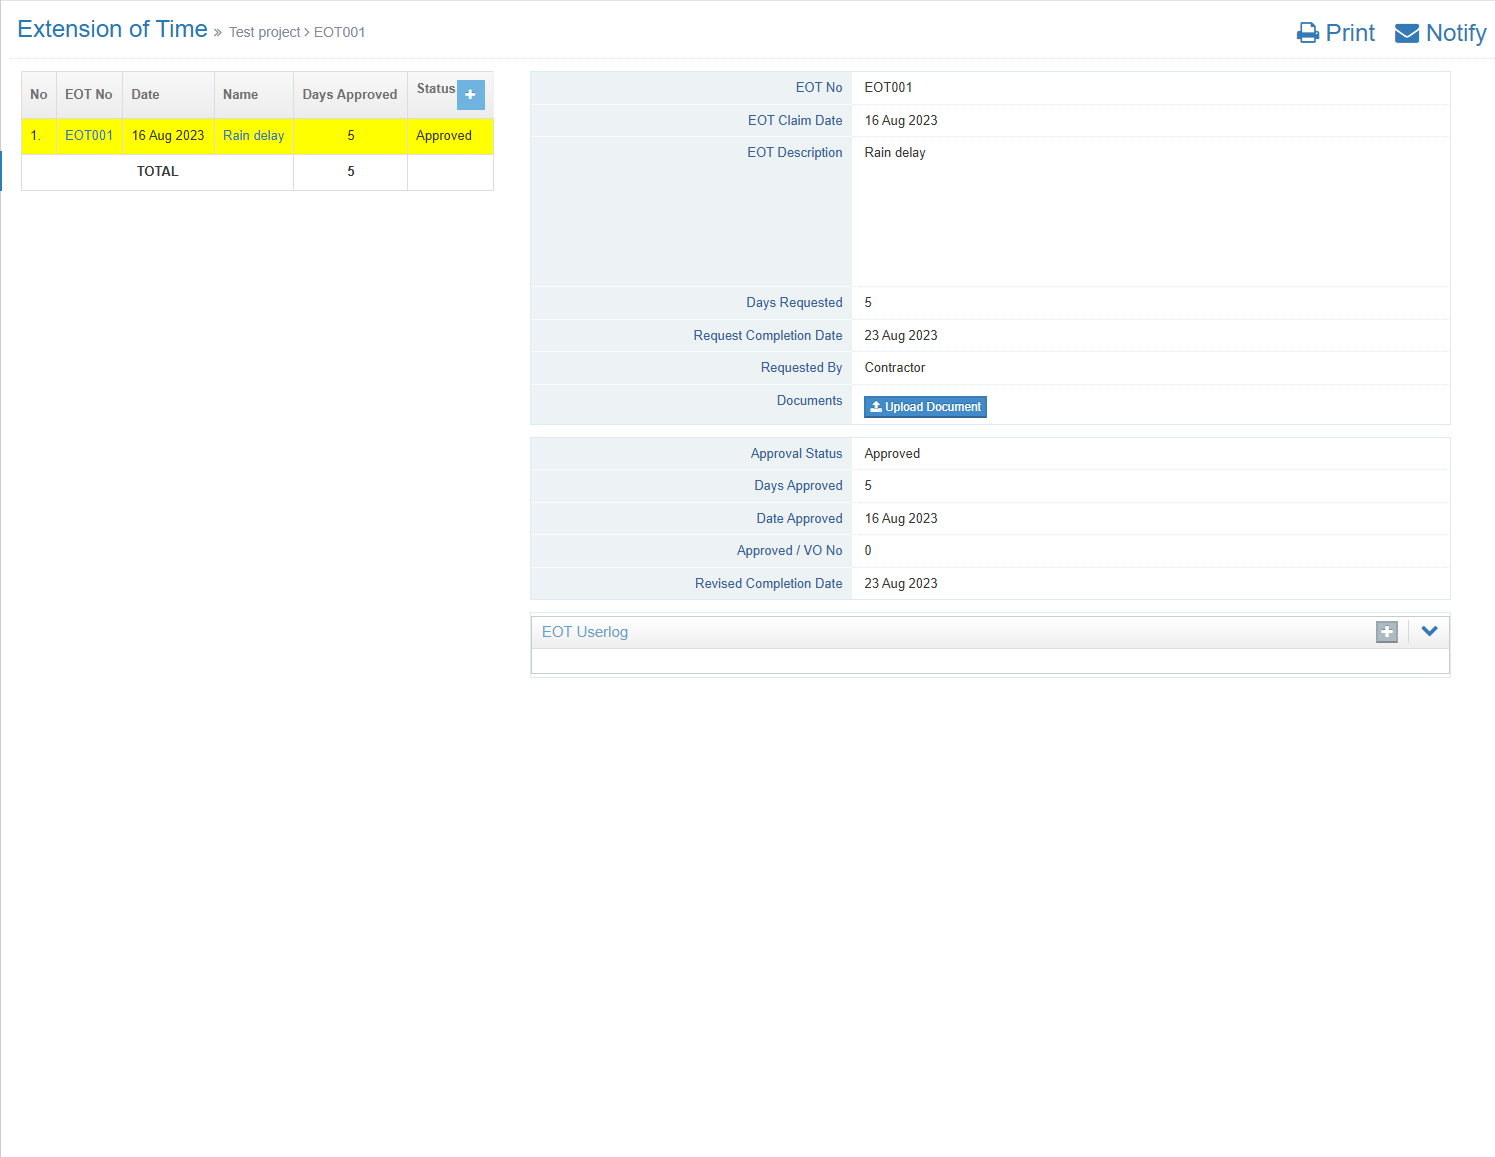1495x1157 pixels.
Task: Add an entry with the EOT Userlog plus icon
Action: (1386, 632)
